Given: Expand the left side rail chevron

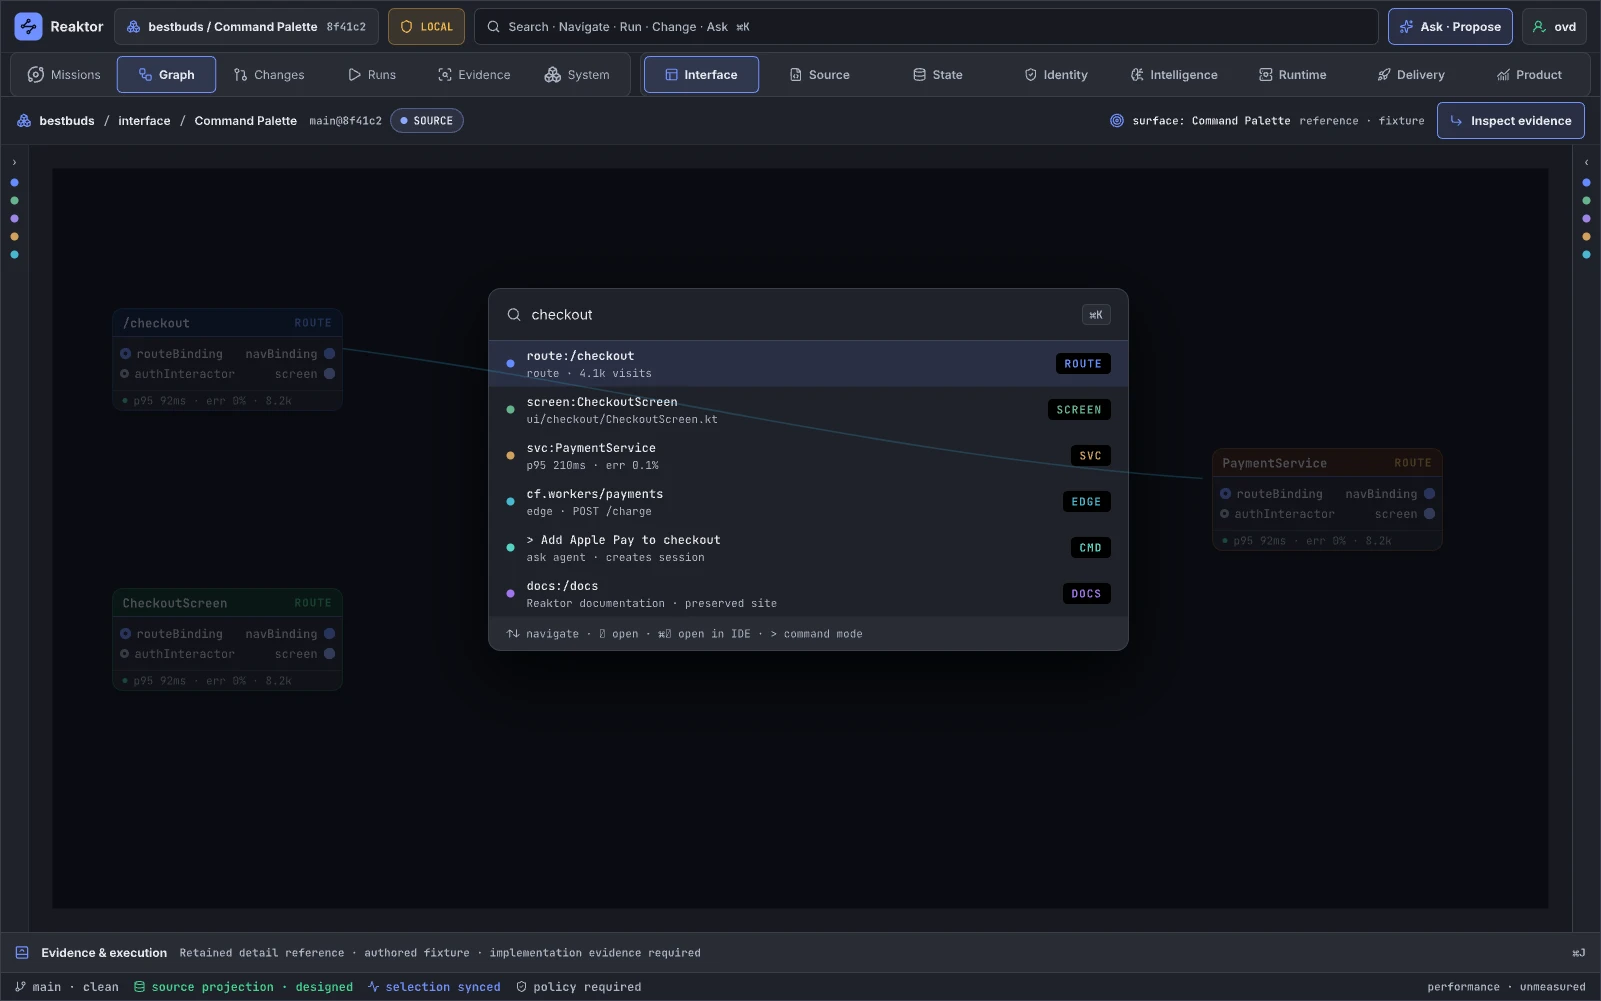Looking at the screenshot, I should coord(14,162).
